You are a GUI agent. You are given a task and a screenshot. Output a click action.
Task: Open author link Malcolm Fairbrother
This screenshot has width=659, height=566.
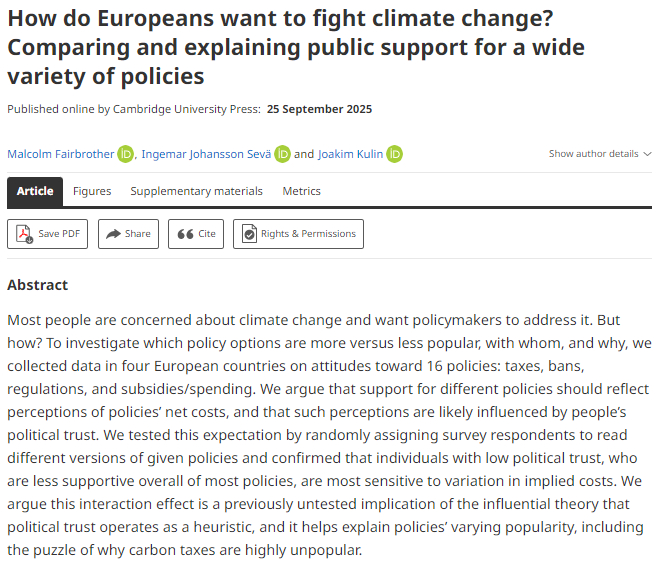point(60,154)
